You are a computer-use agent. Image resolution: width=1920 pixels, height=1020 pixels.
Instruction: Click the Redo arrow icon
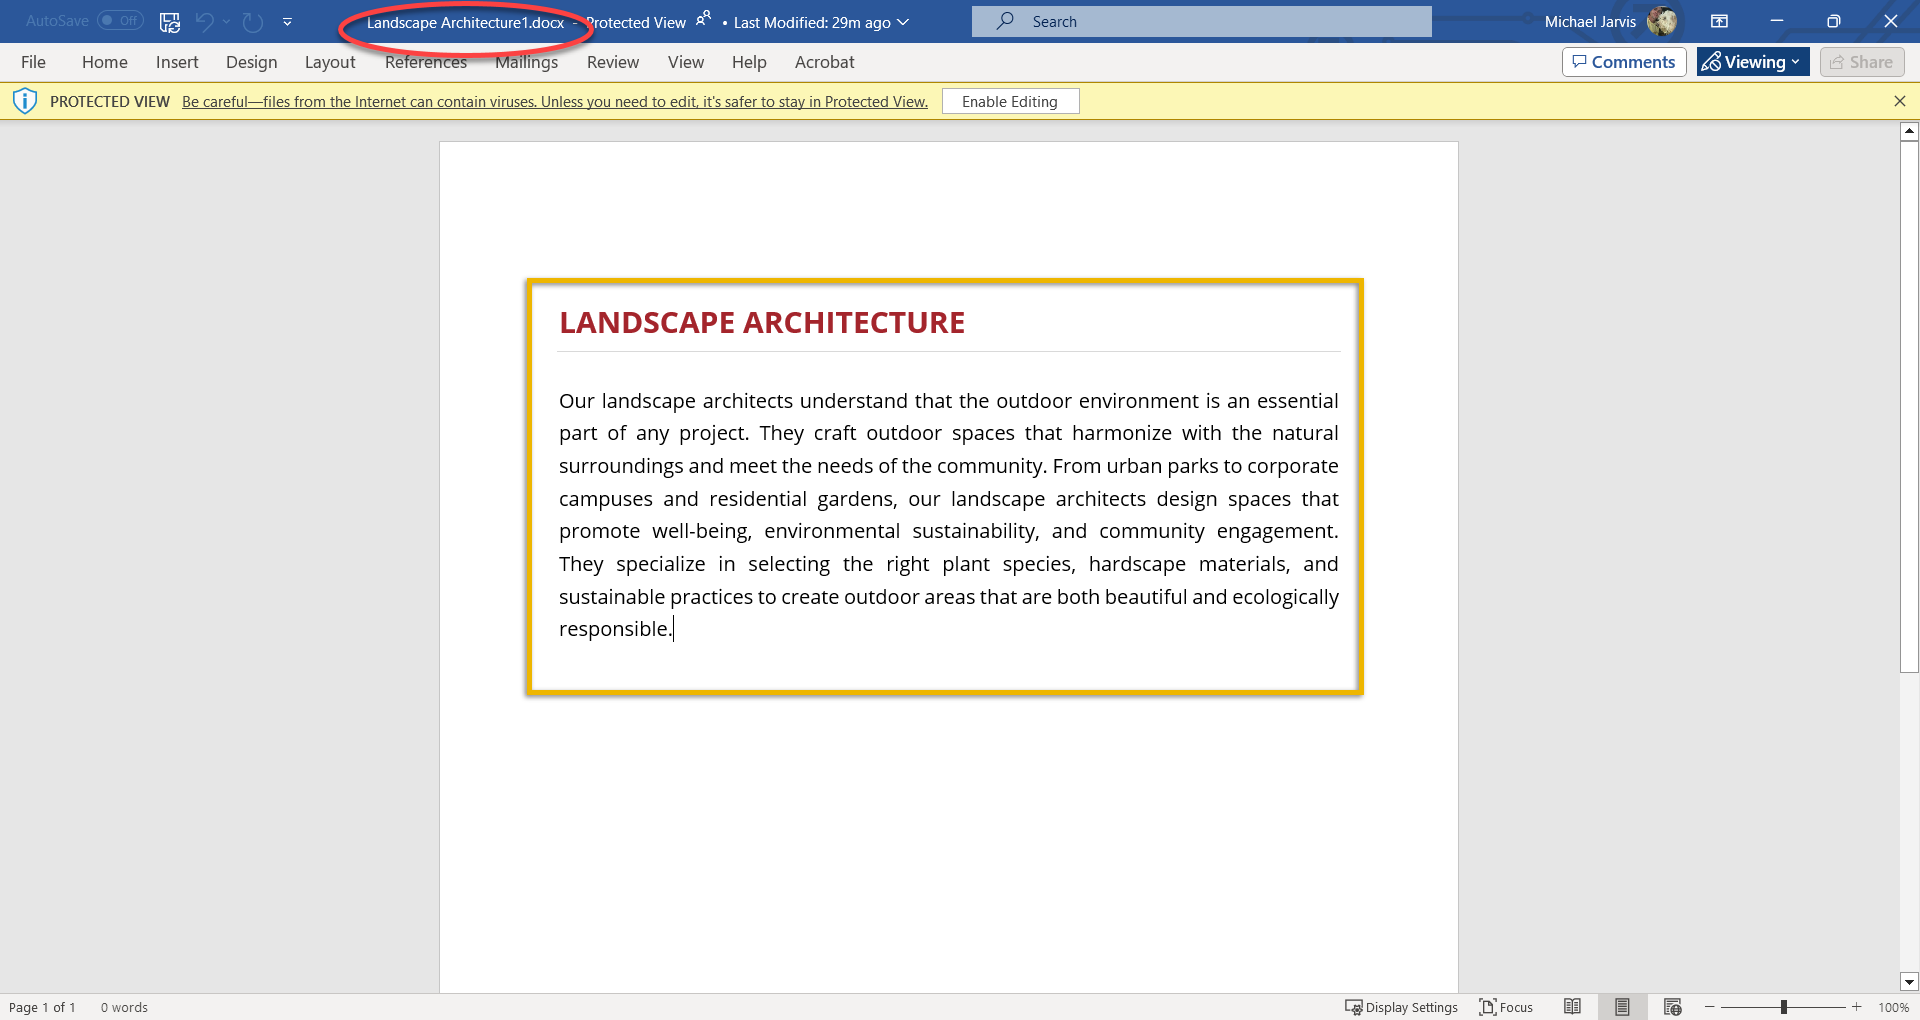253,21
